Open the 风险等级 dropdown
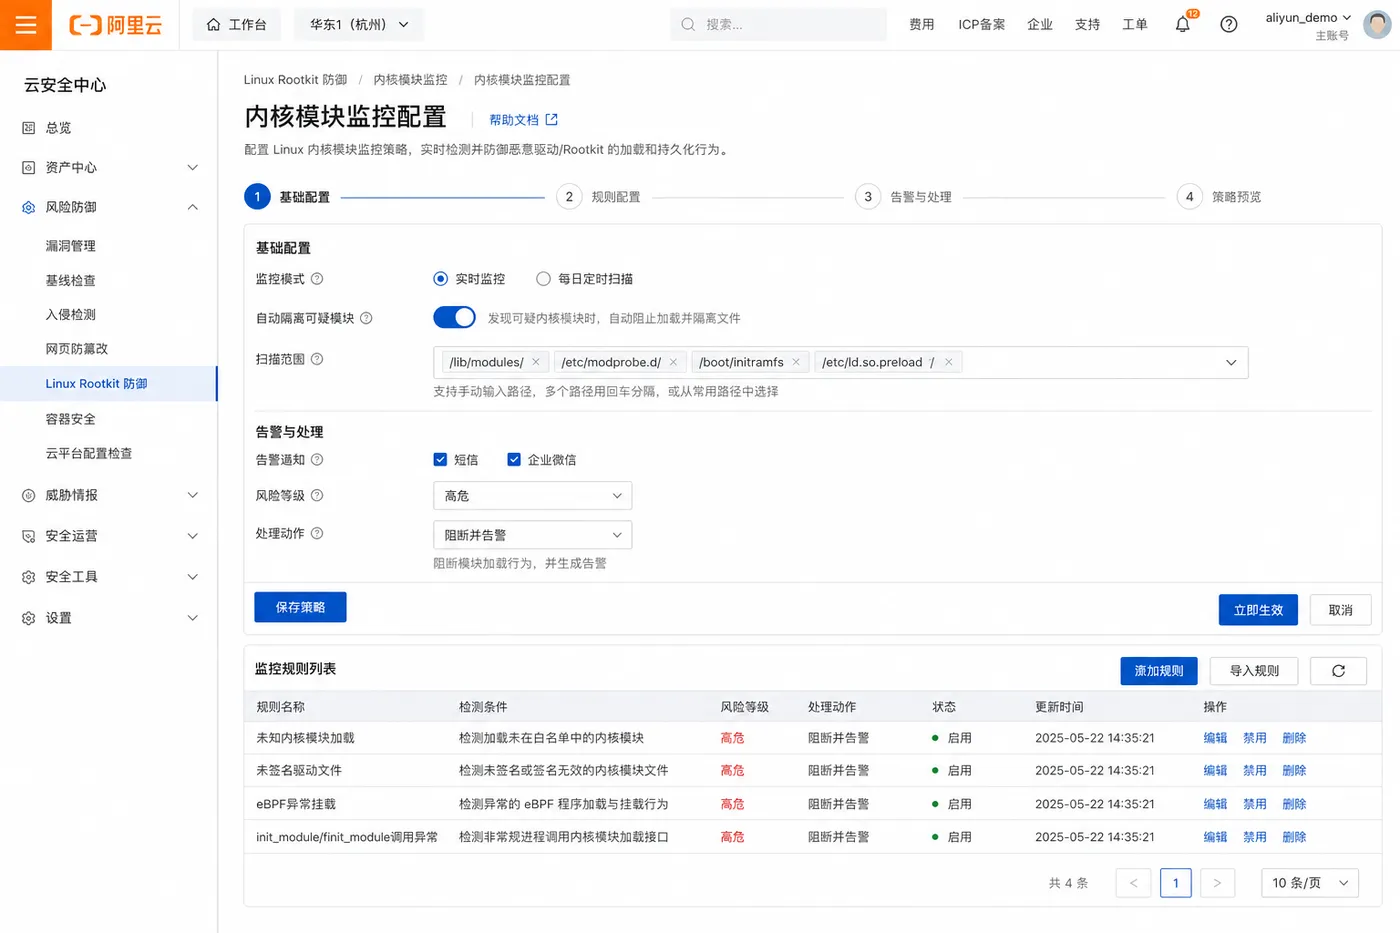This screenshot has height=933, width=1400. pyautogui.click(x=532, y=496)
